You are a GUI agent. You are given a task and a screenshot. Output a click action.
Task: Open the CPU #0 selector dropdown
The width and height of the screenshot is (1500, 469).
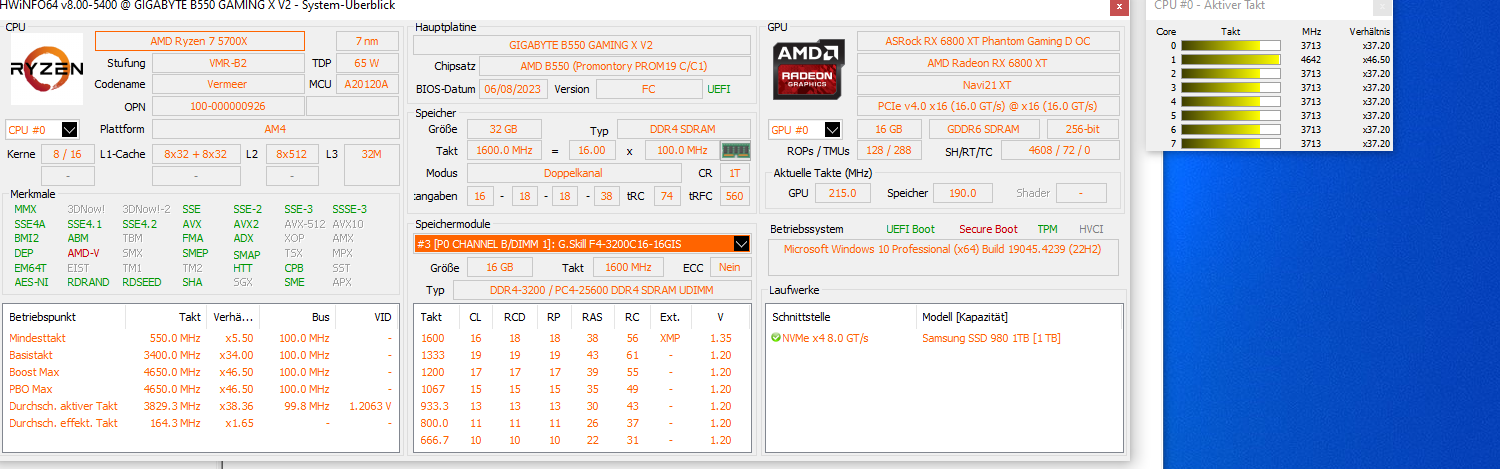tap(69, 129)
